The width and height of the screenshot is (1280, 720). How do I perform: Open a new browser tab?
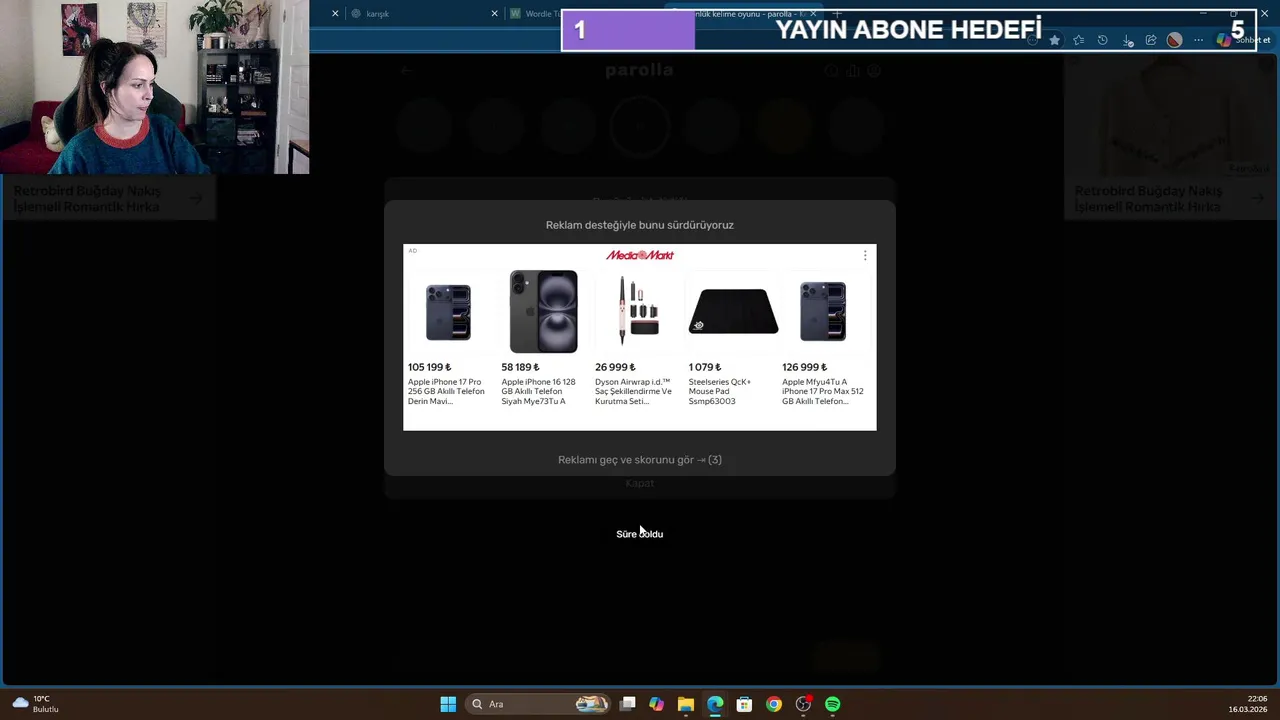tap(838, 14)
